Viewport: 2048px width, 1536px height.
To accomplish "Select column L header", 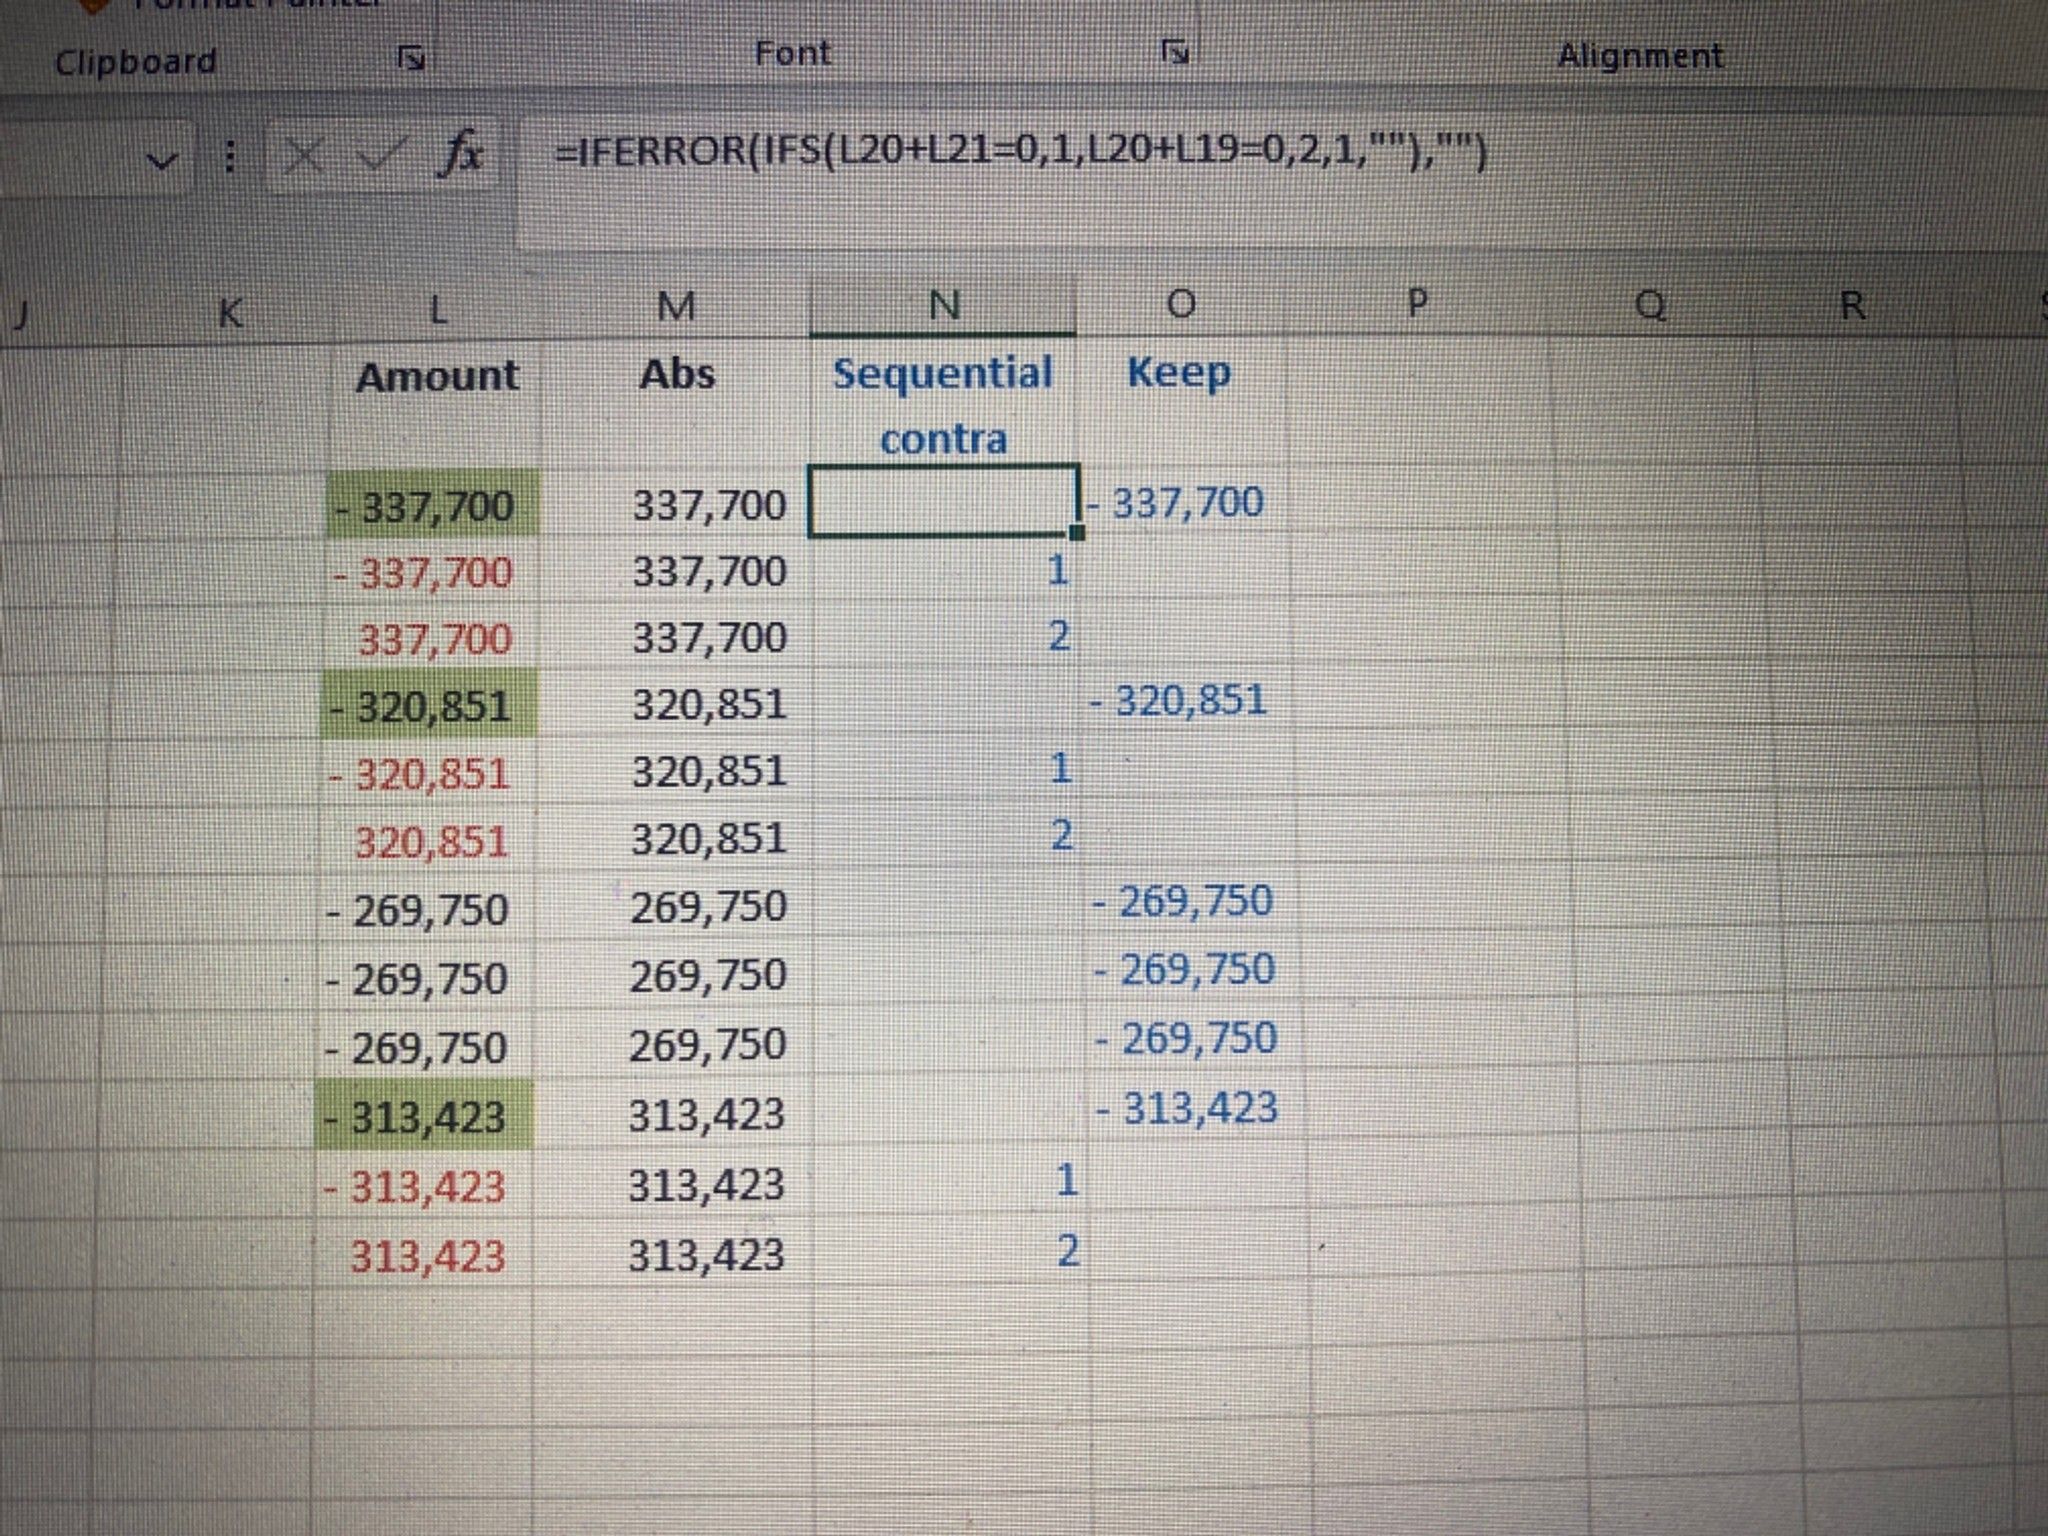I will tap(437, 309).
